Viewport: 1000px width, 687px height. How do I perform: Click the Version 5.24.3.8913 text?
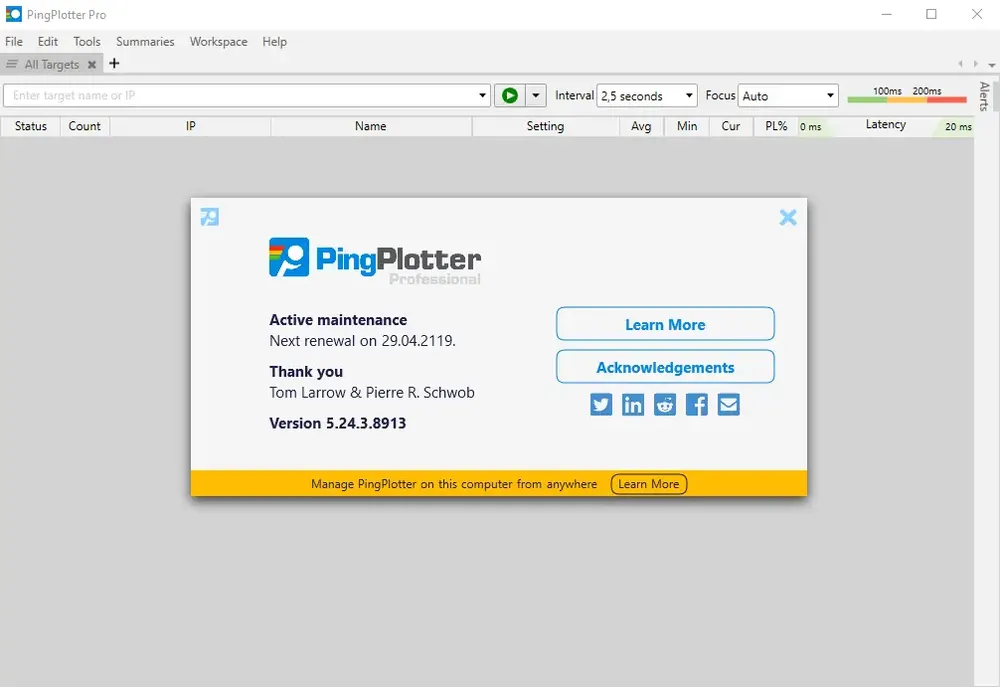click(337, 424)
